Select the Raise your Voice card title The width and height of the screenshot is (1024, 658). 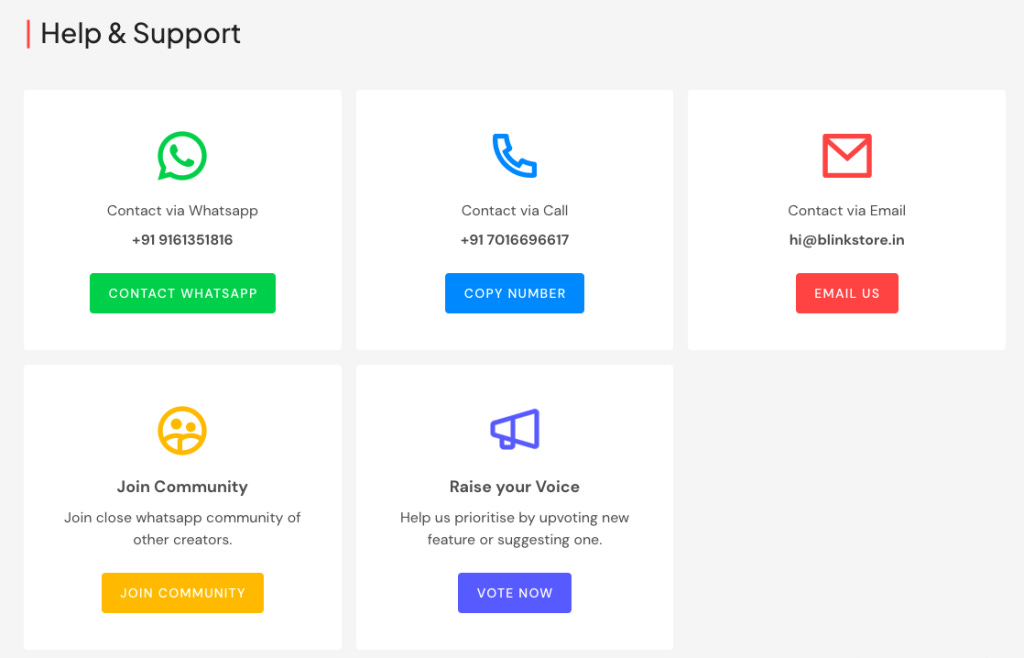click(x=514, y=486)
